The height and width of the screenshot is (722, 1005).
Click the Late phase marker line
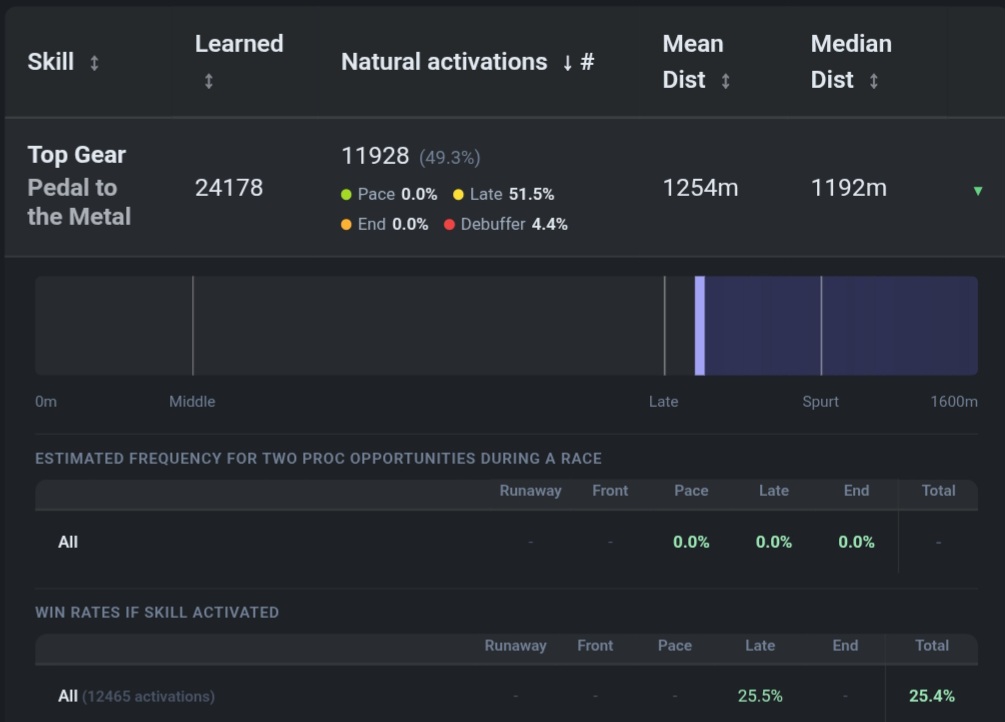665,326
